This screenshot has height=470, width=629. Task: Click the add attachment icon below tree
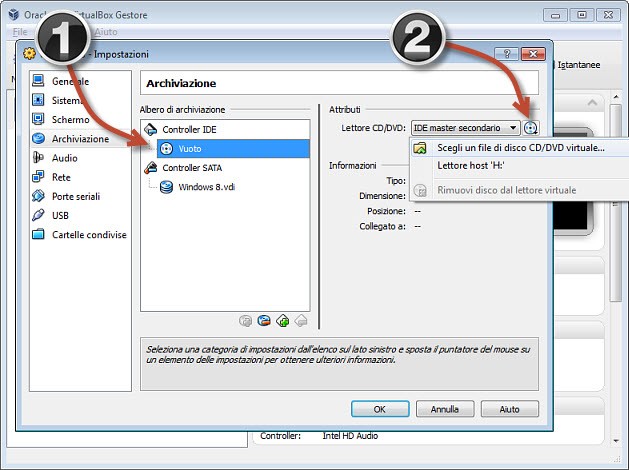pyautogui.click(x=283, y=321)
